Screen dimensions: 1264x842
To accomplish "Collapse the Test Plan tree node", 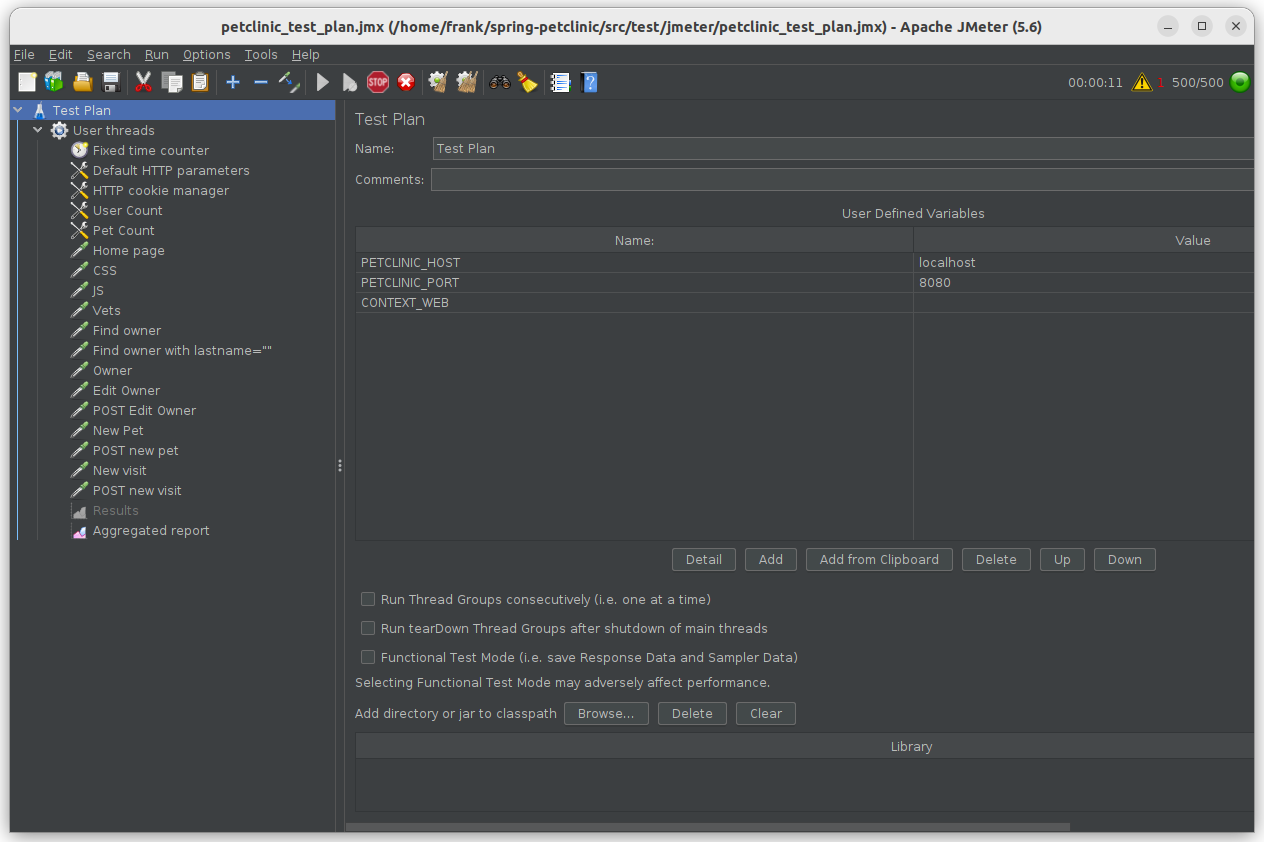I will tap(18, 110).
